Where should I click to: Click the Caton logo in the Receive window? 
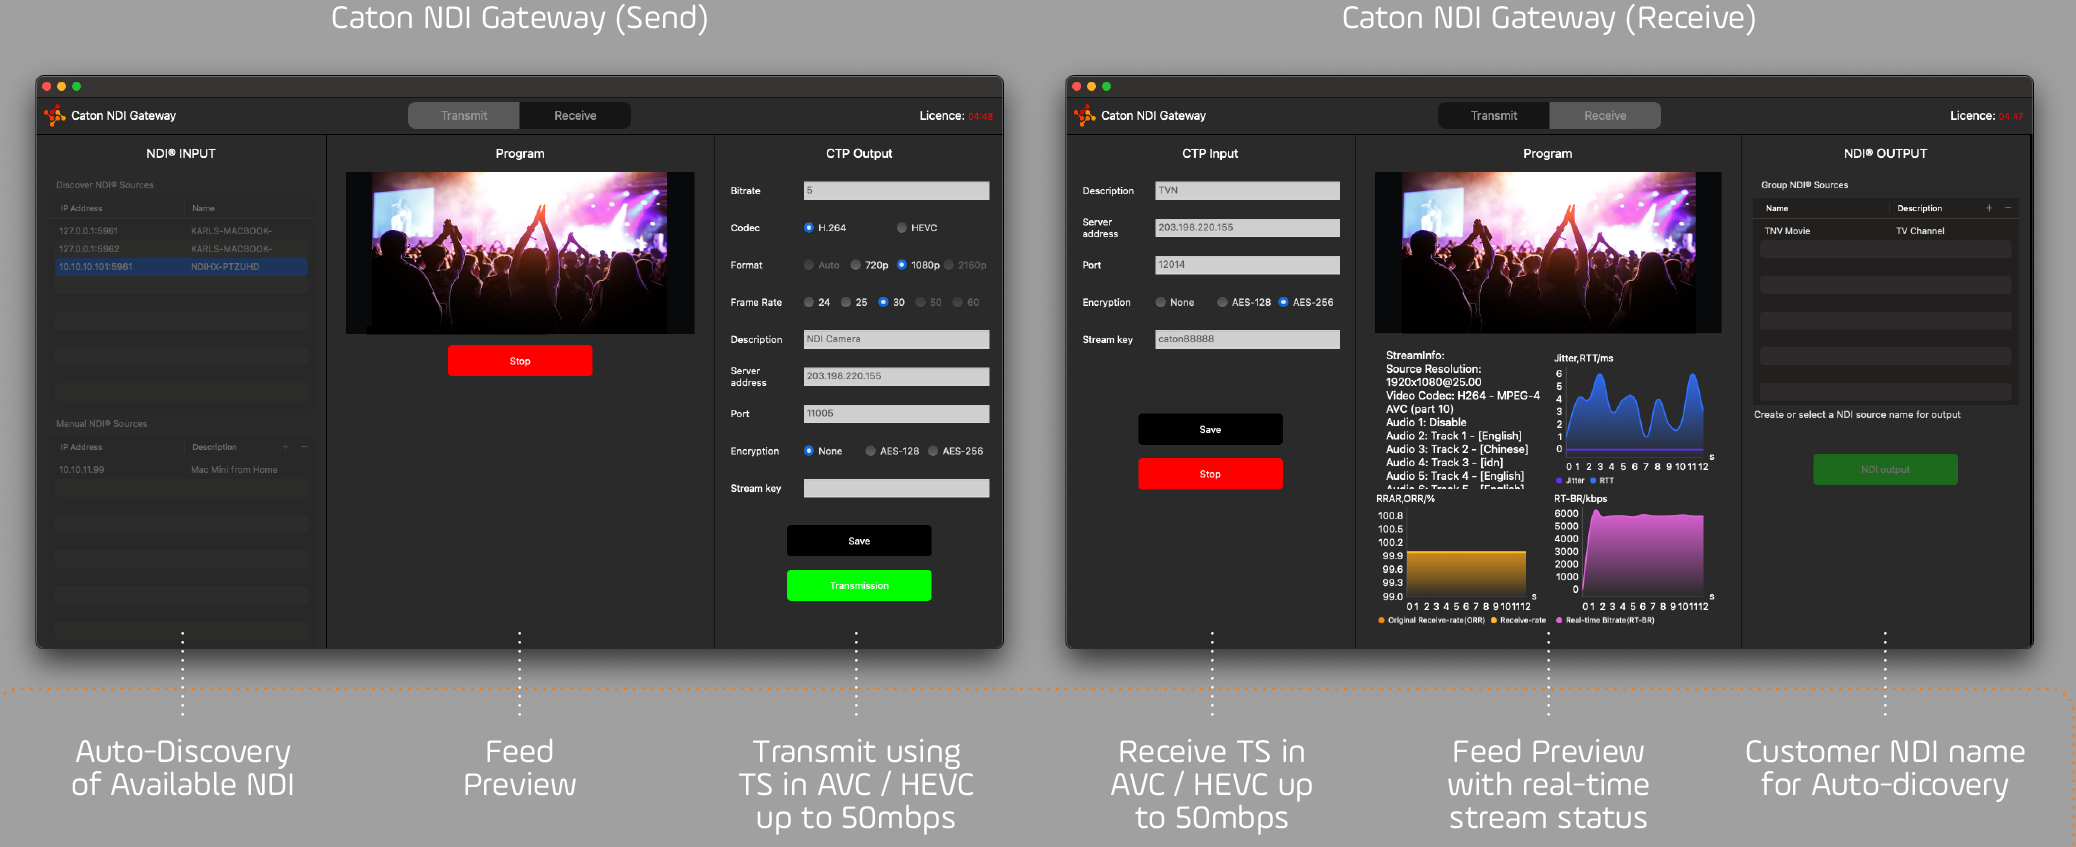1085,116
